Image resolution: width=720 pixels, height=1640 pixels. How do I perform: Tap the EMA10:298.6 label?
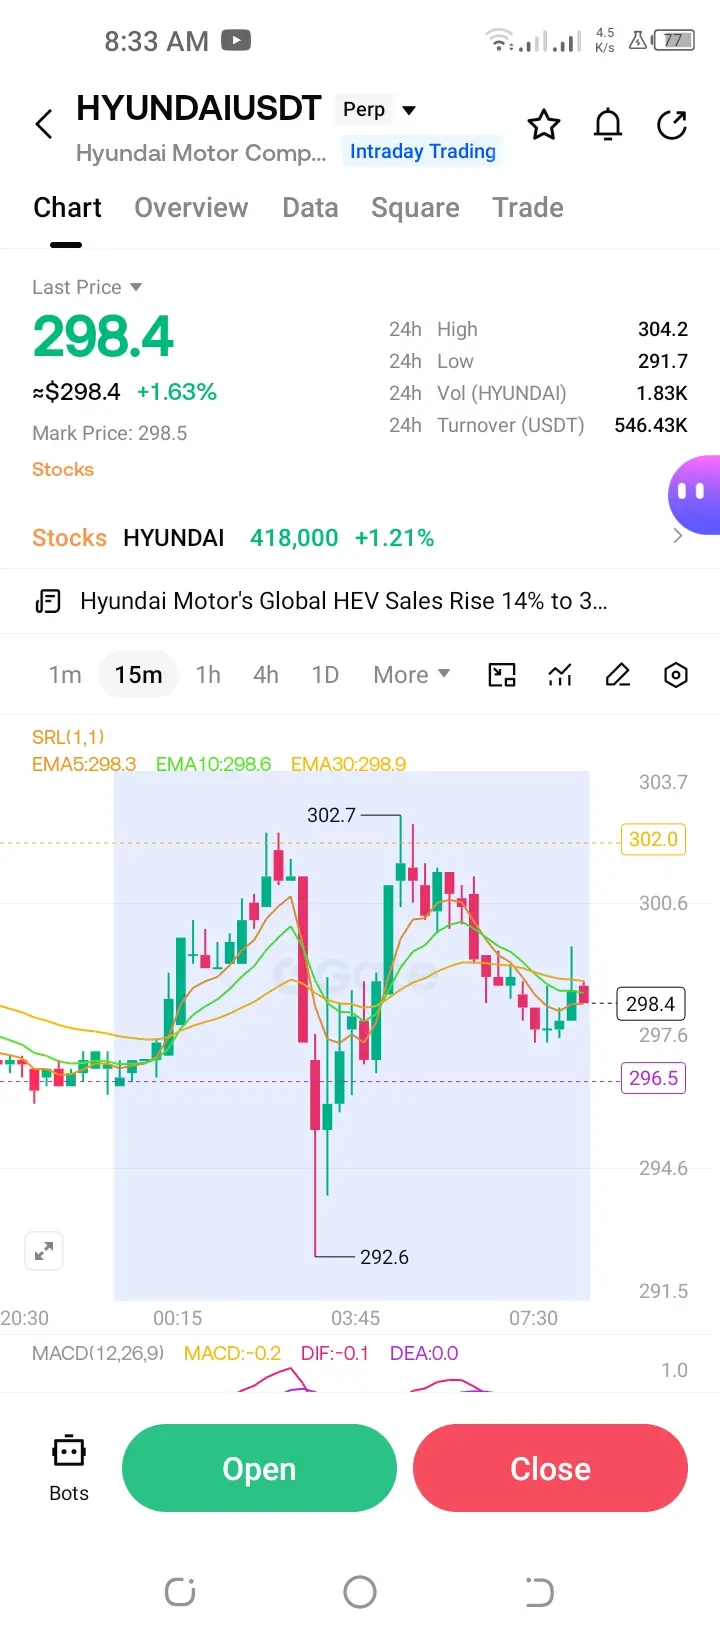pos(213,764)
